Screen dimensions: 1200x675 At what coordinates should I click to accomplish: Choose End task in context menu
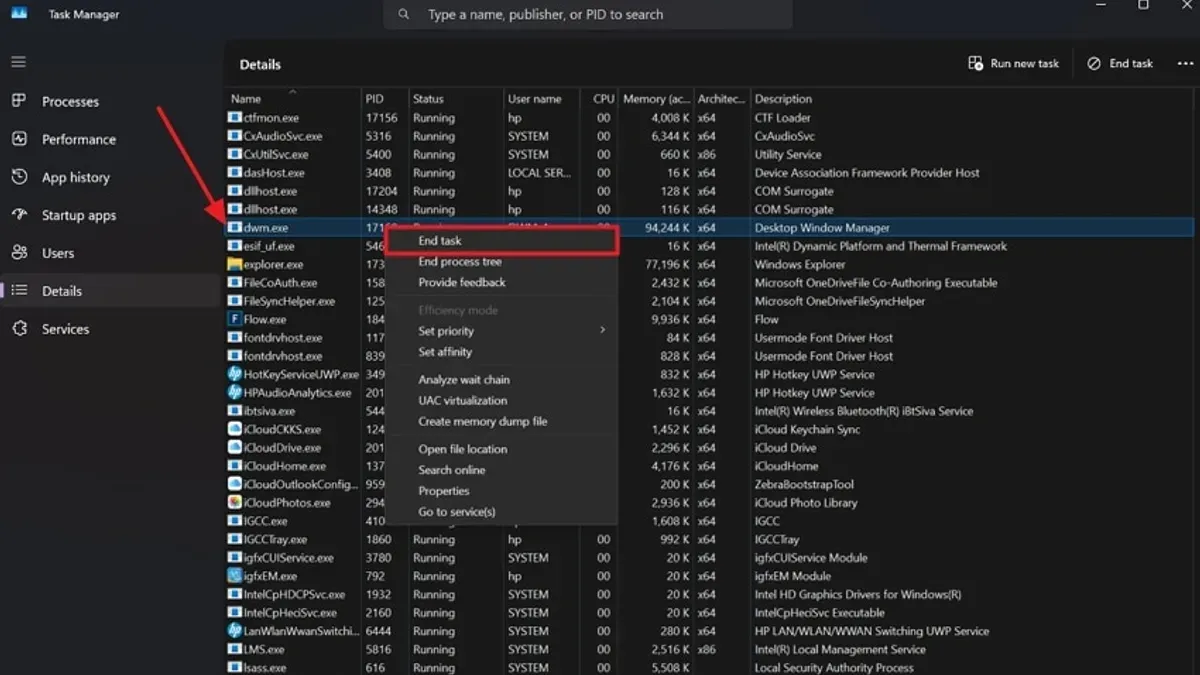coord(502,241)
